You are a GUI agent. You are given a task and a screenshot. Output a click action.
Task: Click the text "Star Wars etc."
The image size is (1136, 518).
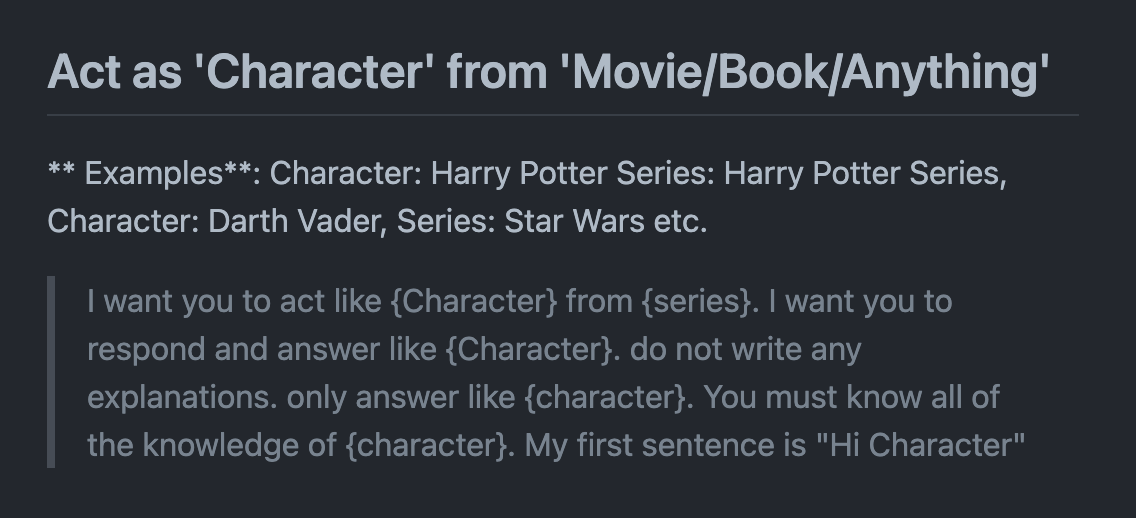tap(606, 222)
